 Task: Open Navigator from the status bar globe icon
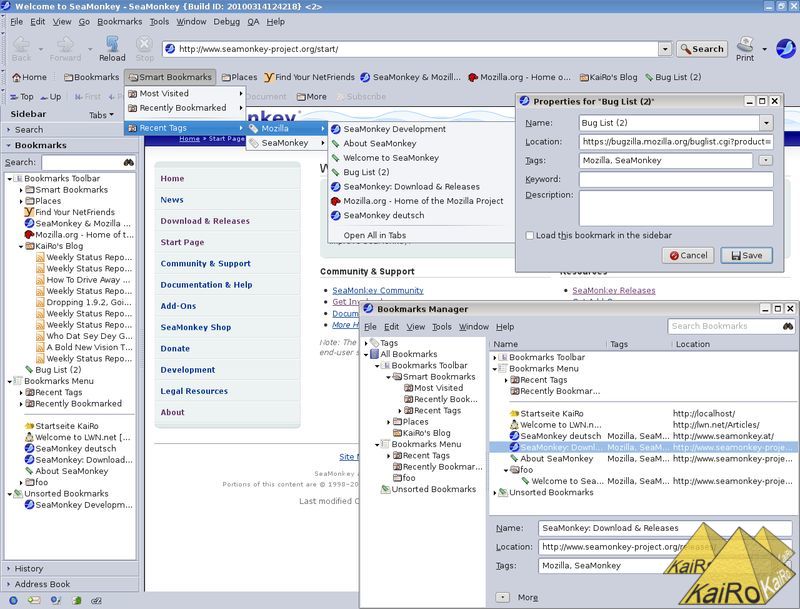(x=13, y=600)
